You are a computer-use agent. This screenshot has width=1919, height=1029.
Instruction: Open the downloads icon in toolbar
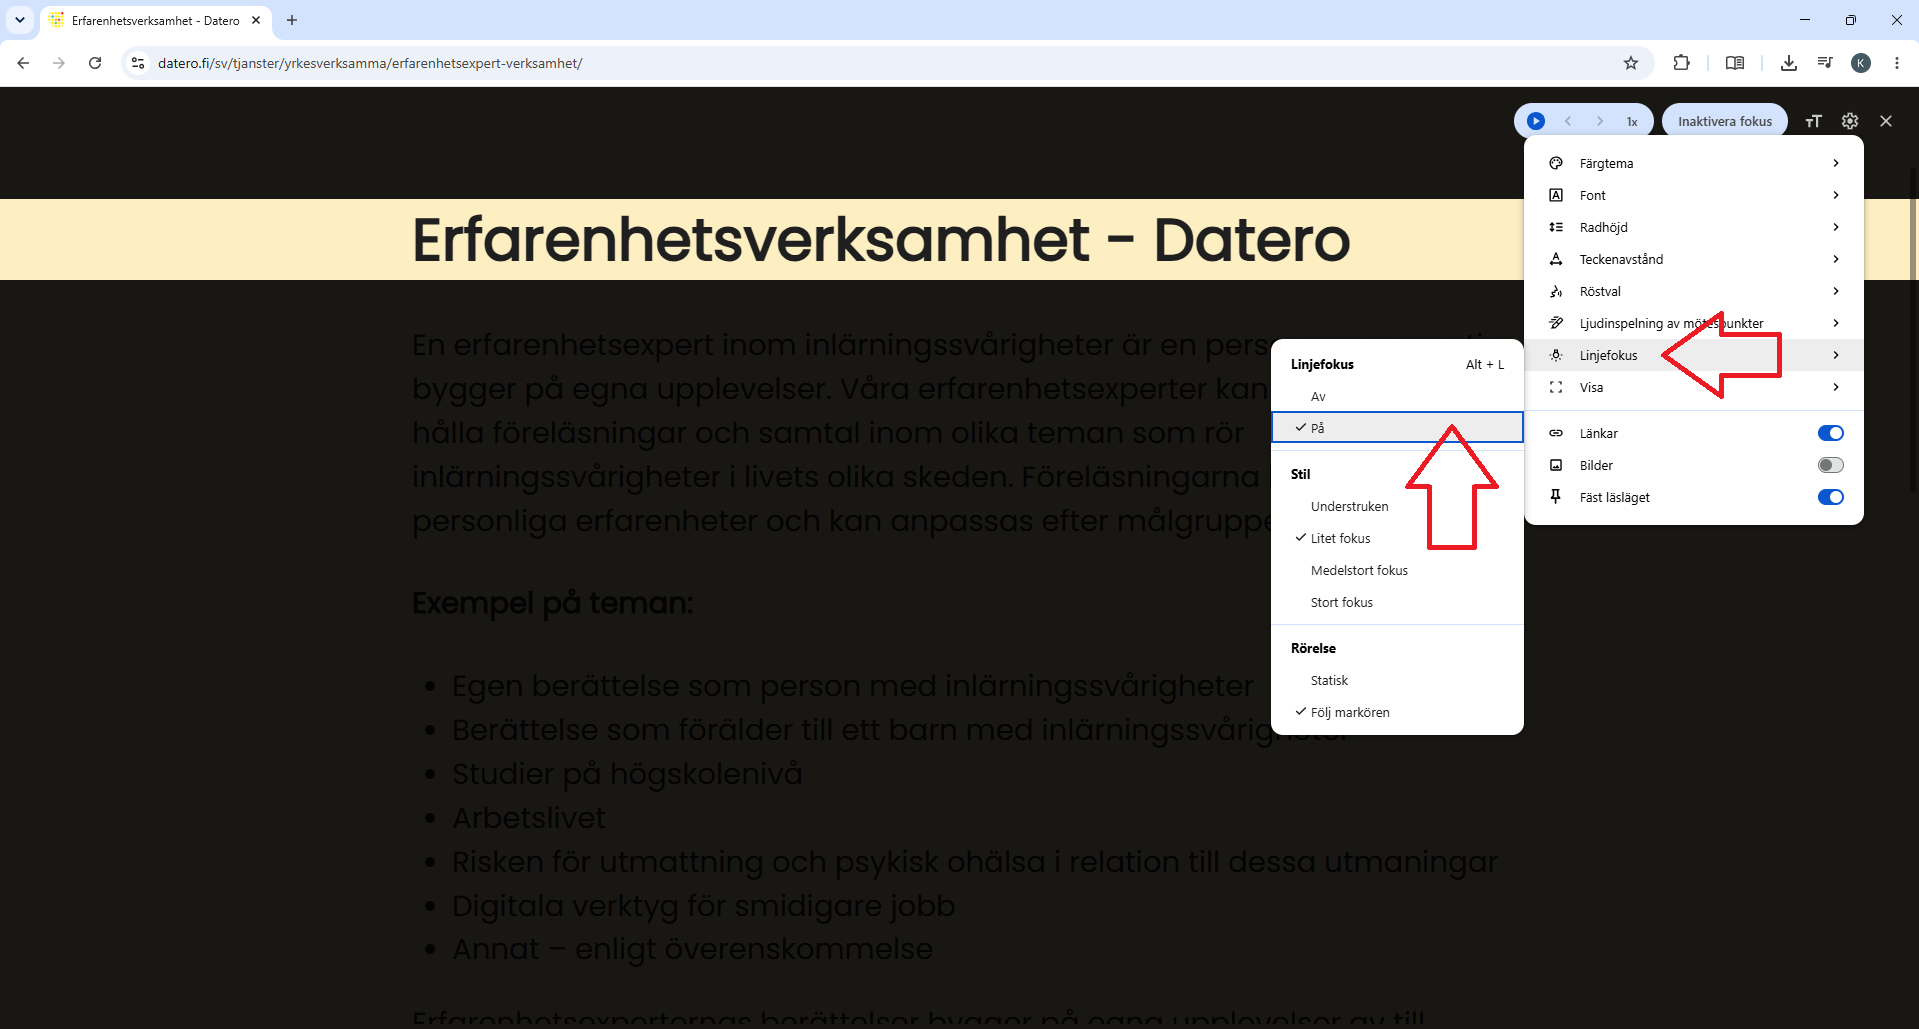(x=1789, y=63)
